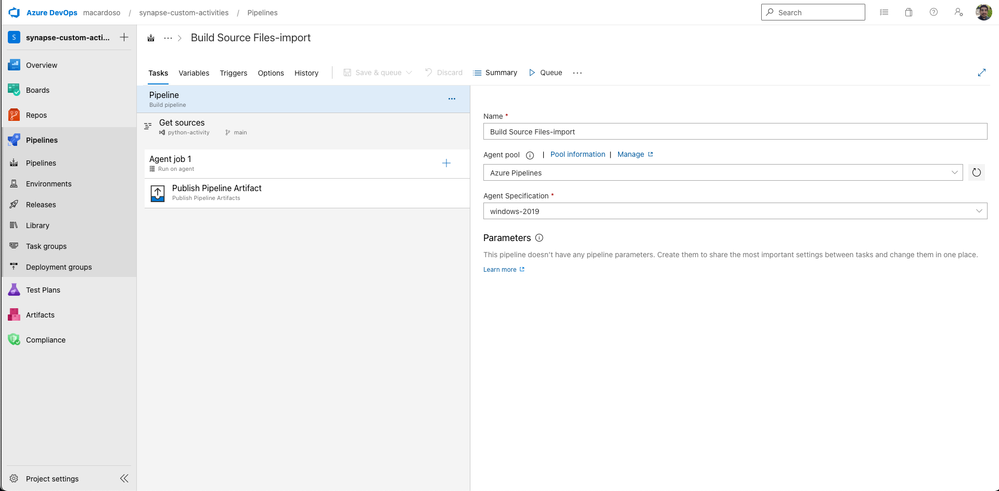Open the Learn more link
This screenshot has height=491, width=999.
tap(504, 269)
